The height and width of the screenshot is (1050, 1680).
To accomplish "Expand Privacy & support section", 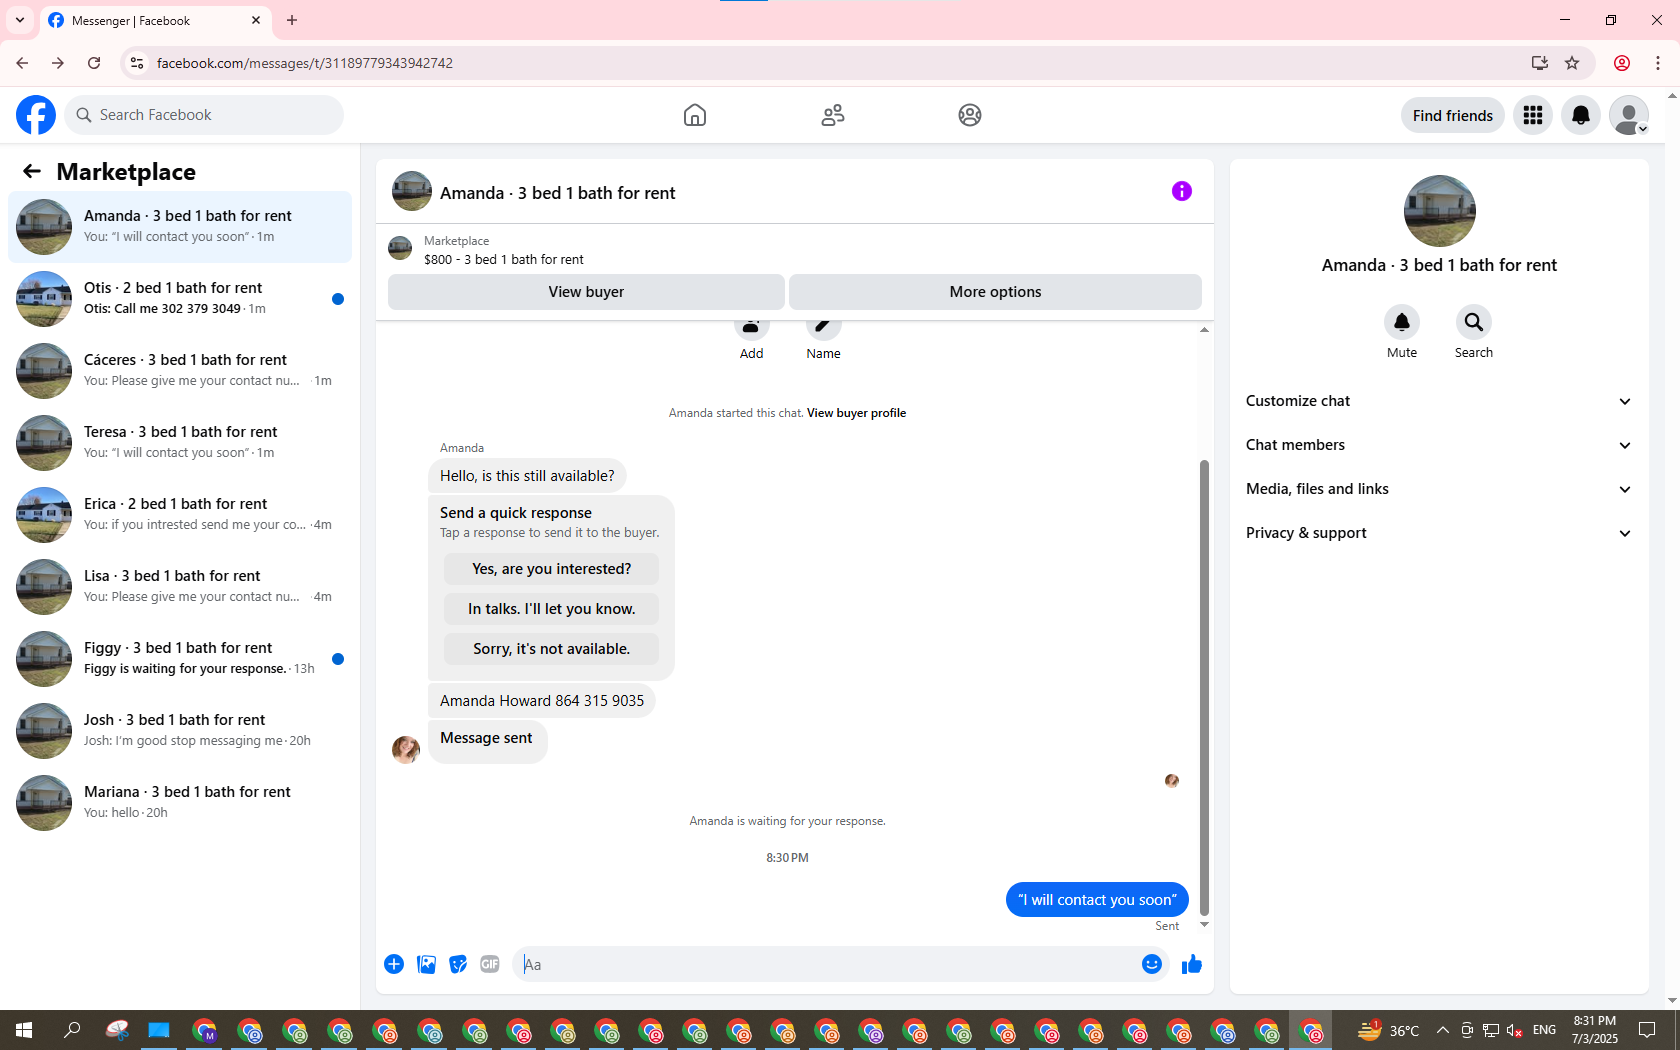I will (x=1439, y=533).
